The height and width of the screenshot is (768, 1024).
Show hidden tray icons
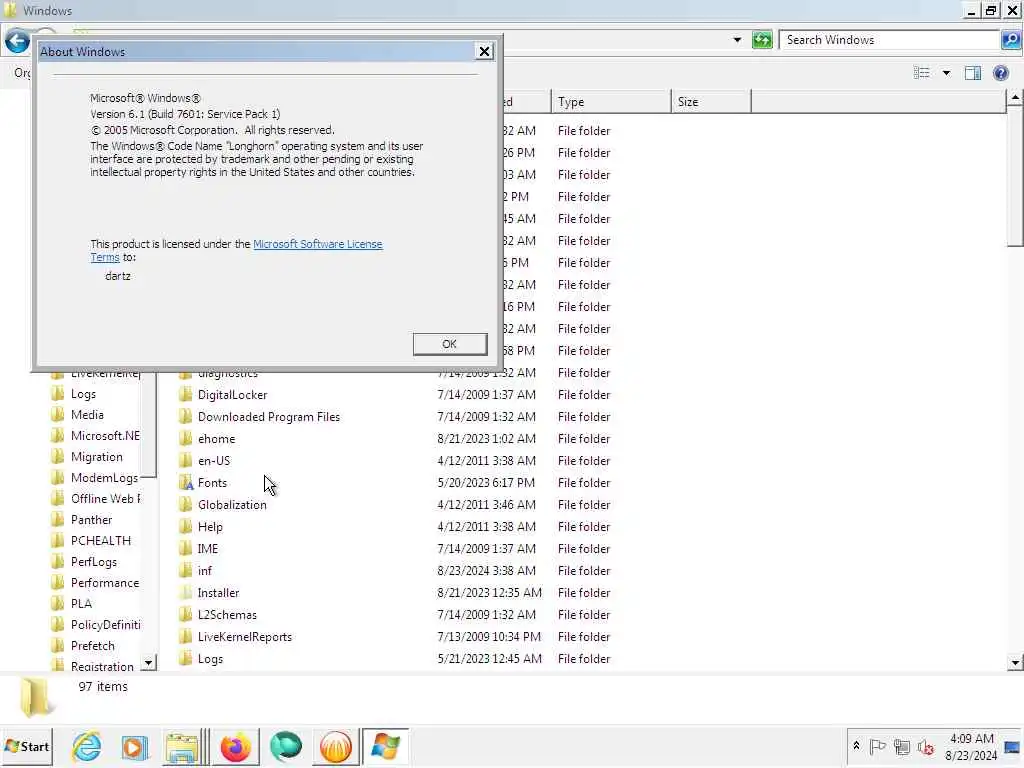click(856, 746)
